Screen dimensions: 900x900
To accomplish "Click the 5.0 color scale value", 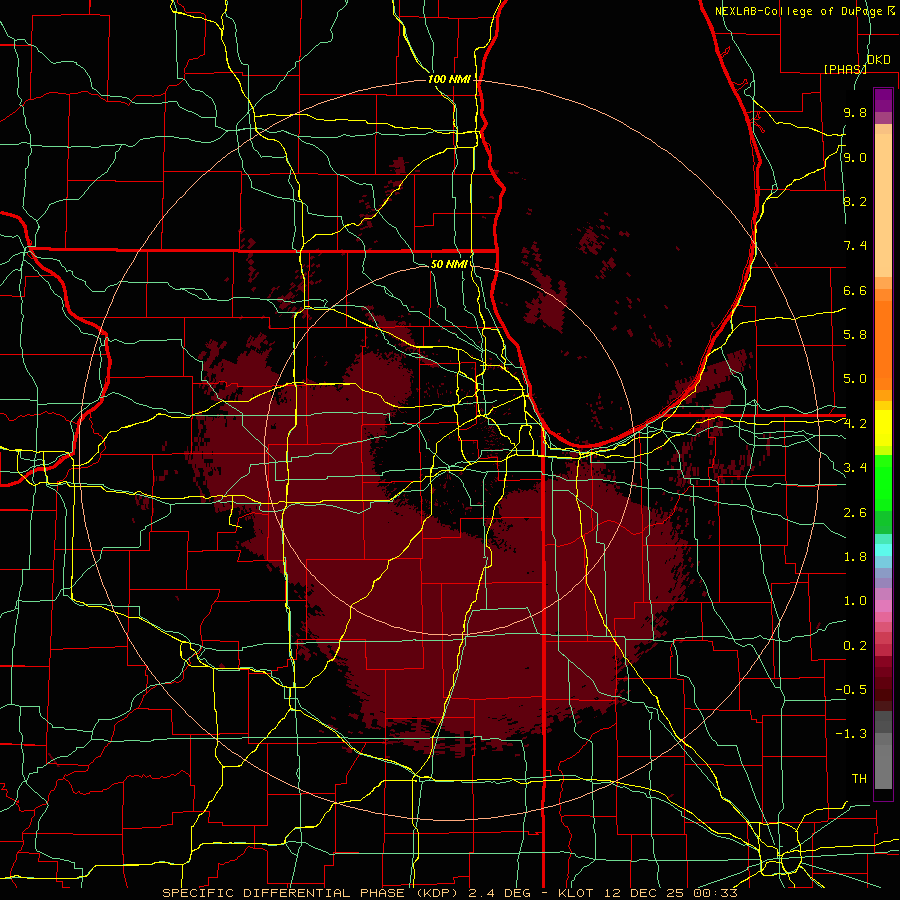I will click(x=855, y=379).
